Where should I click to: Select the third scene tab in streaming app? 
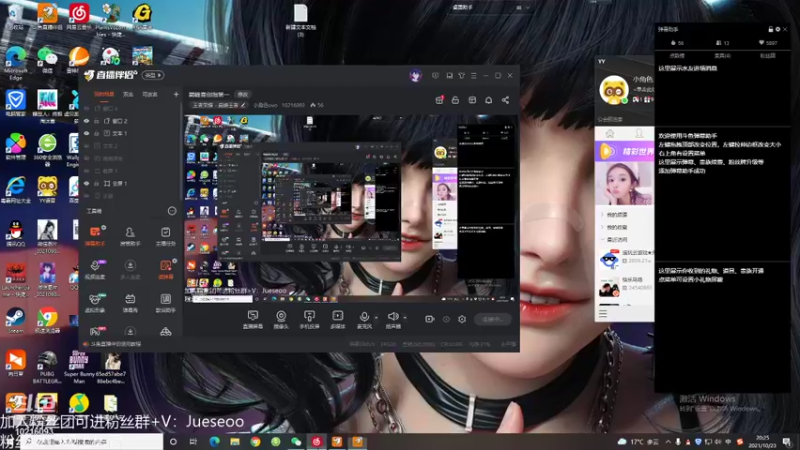pyautogui.click(x=150, y=94)
